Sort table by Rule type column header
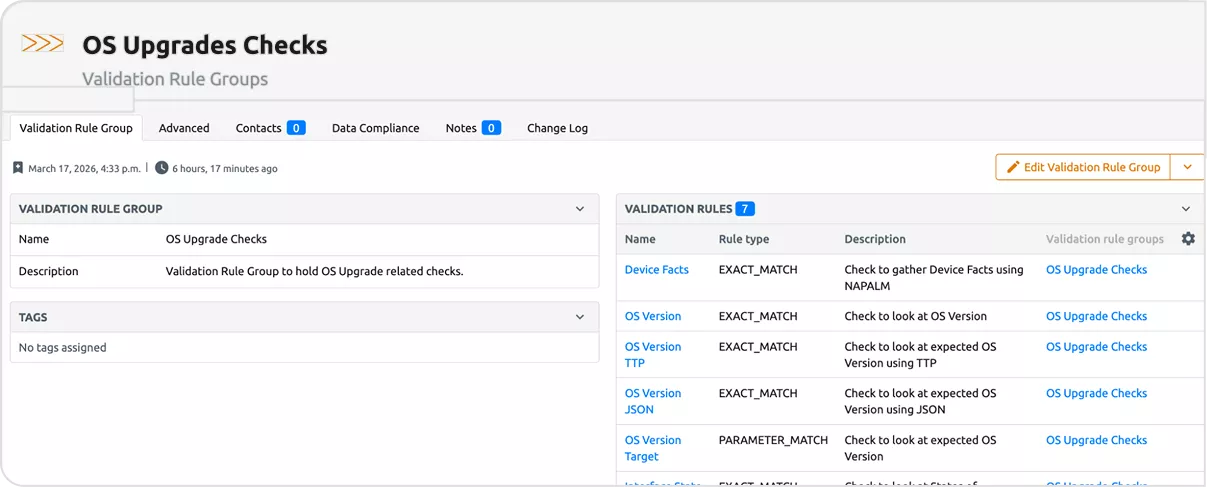This screenshot has width=1207, height=487. 743,239
